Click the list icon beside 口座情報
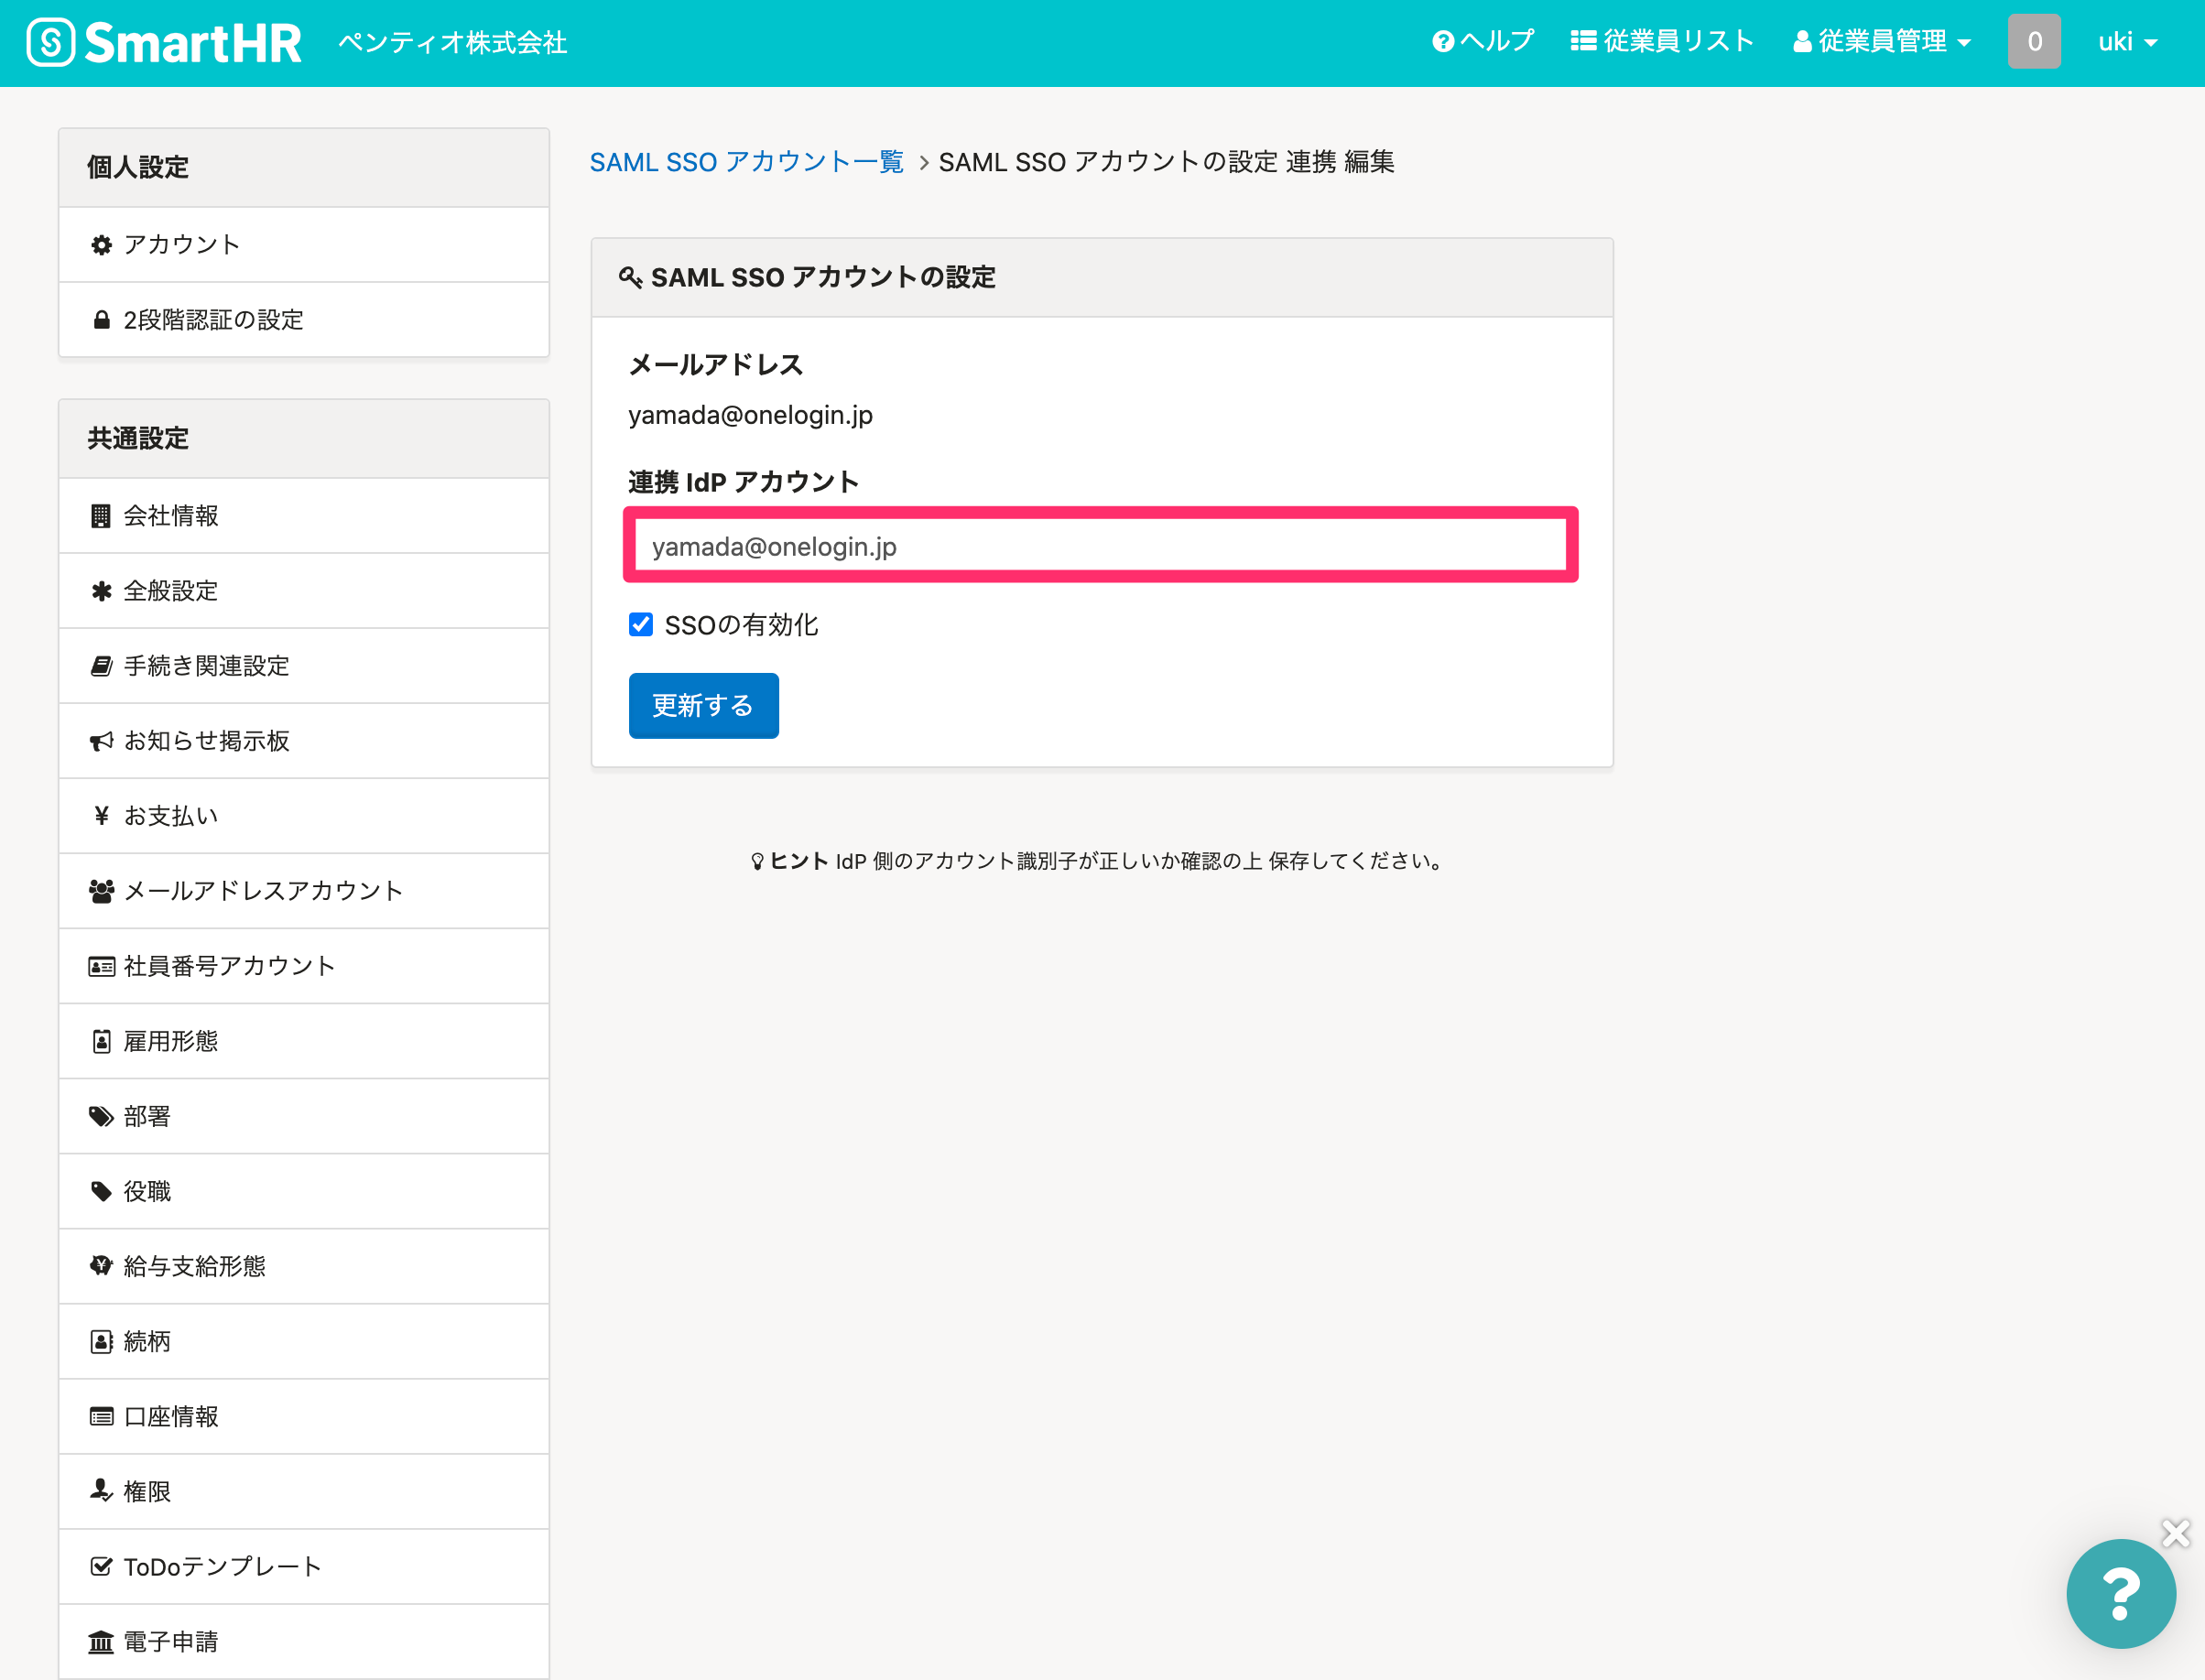This screenshot has width=2205, height=1680. pos(101,1416)
